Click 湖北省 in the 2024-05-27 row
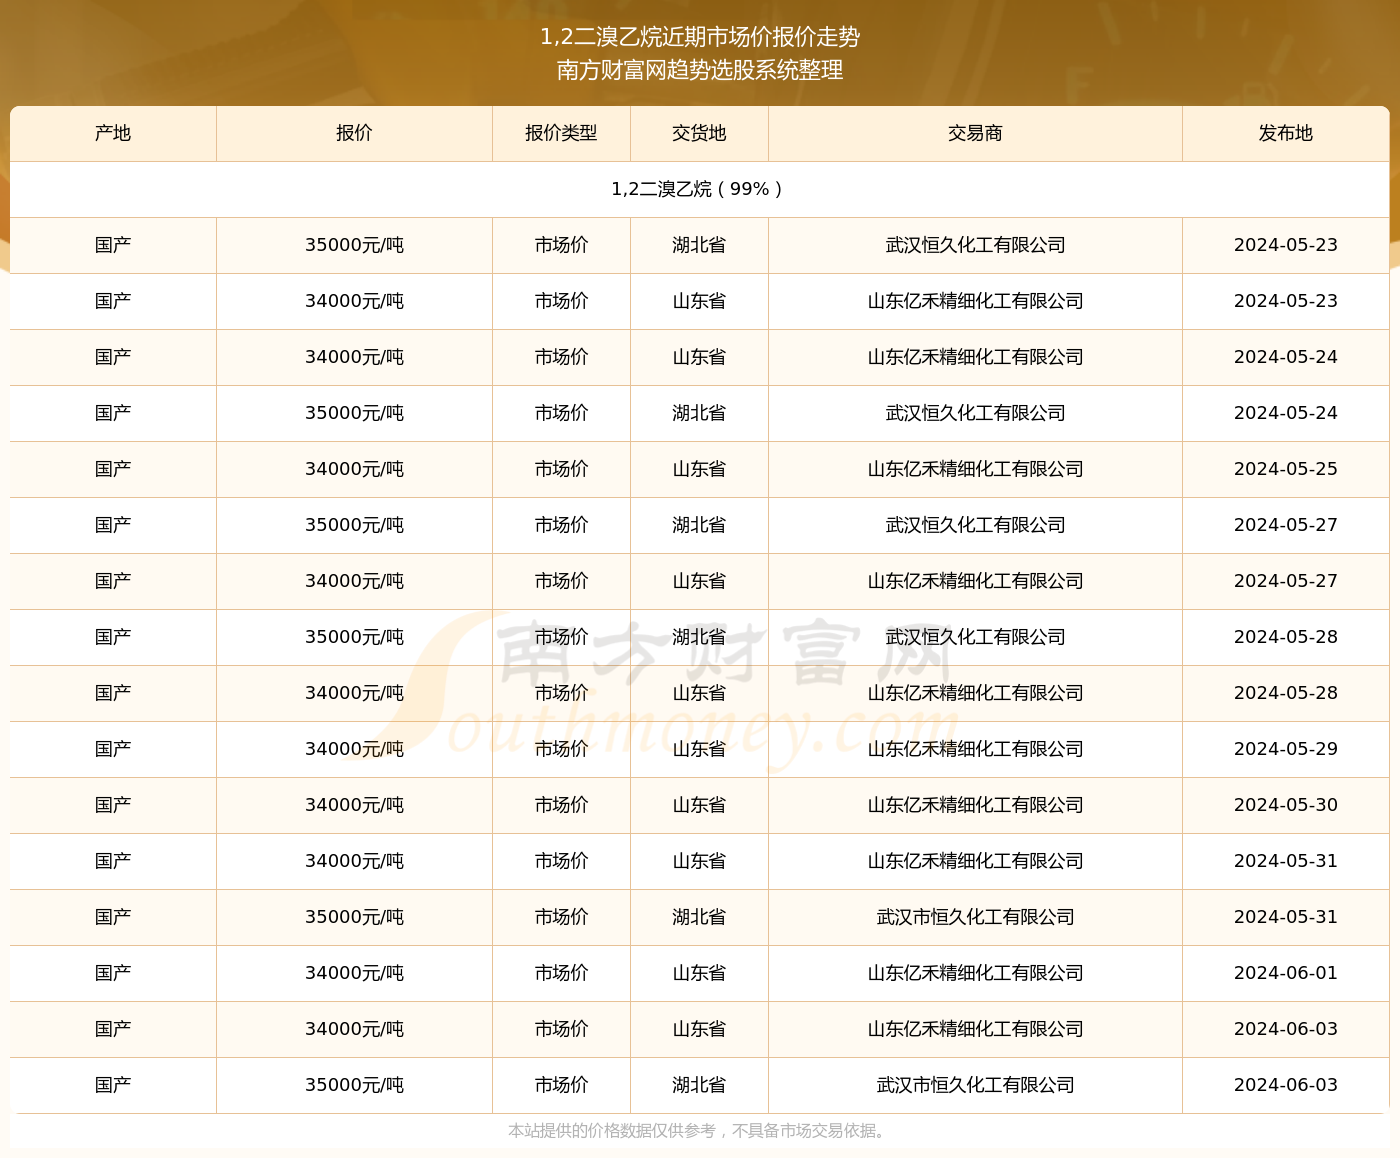The height and width of the screenshot is (1158, 1400). [x=699, y=525]
